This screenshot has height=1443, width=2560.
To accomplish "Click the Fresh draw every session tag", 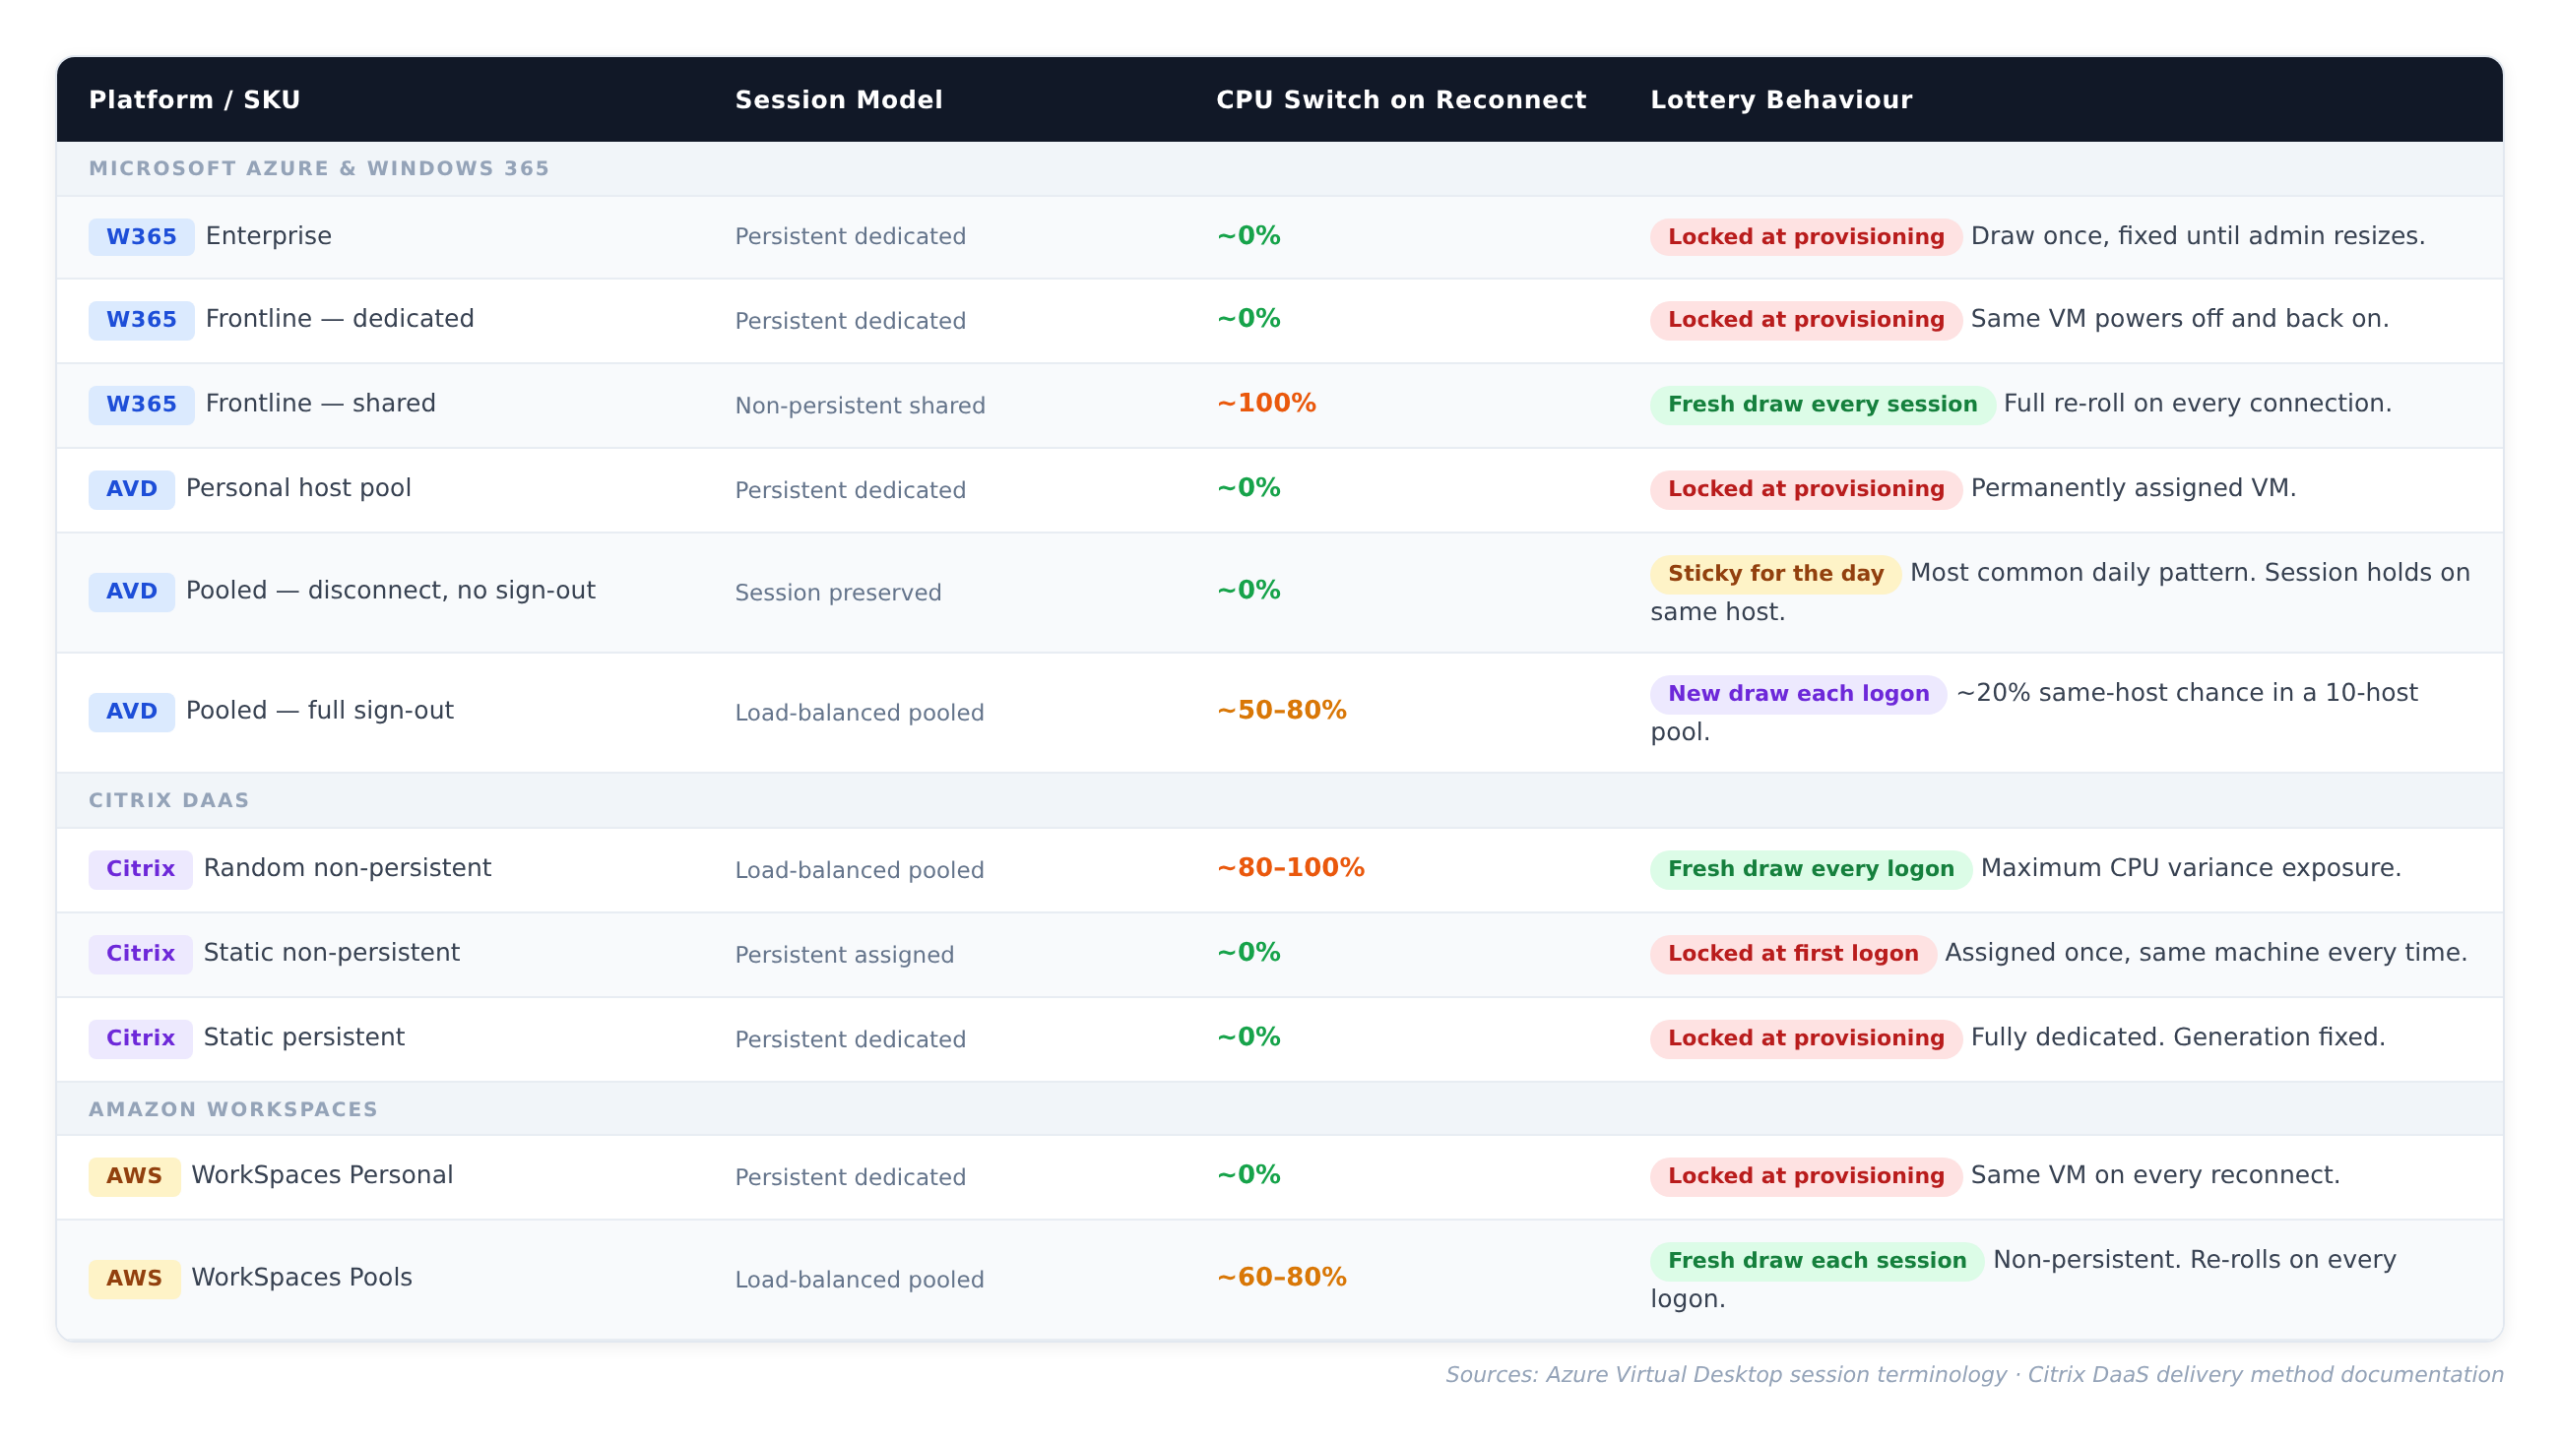I will pyautogui.click(x=1822, y=405).
